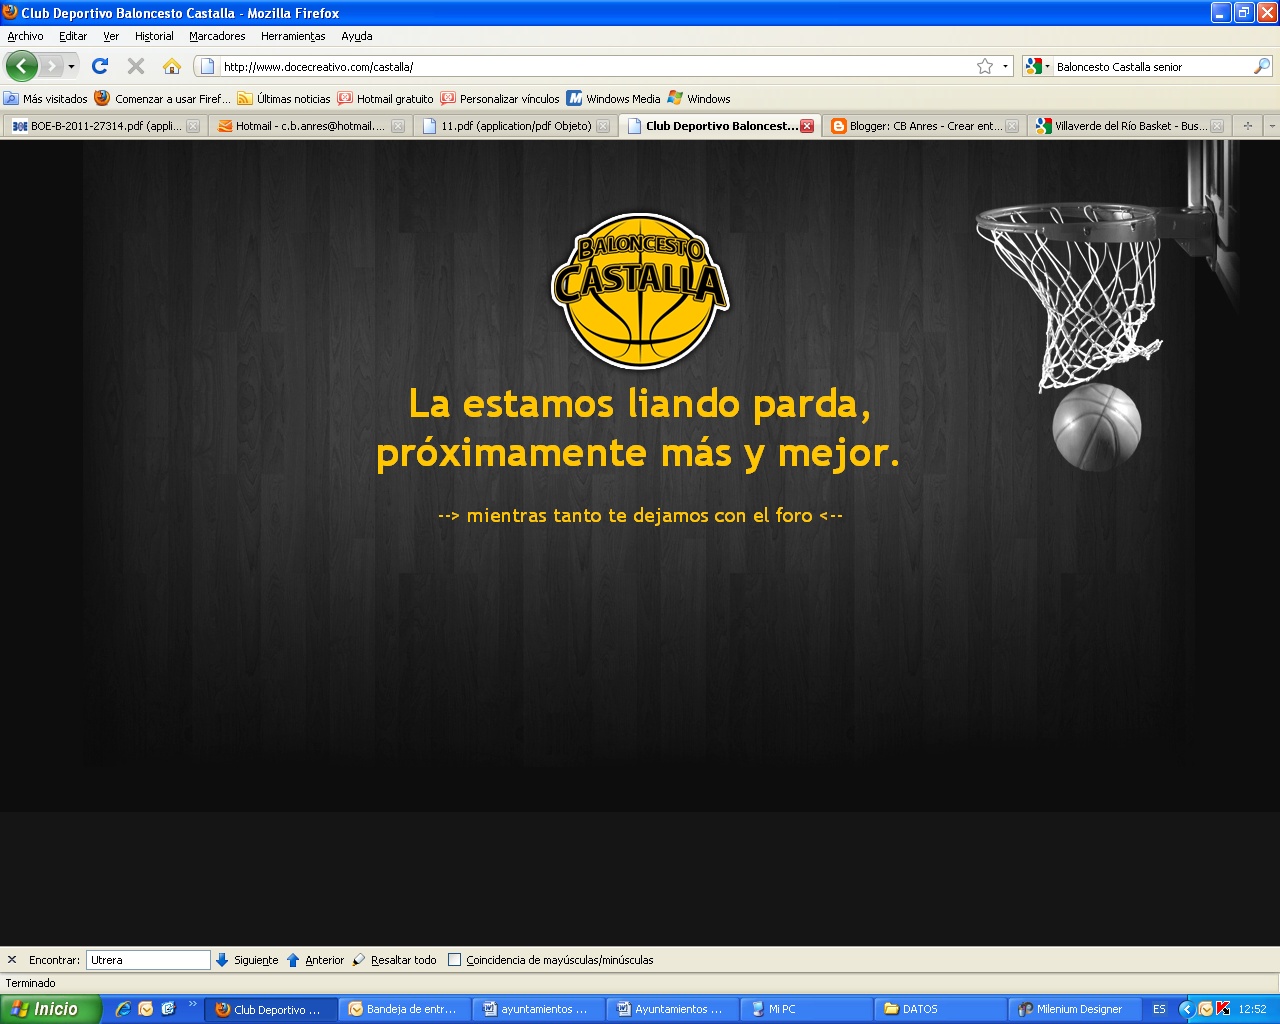
Task: Click the search box containing Baloncesto Castalla senior
Action: point(1152,67)
